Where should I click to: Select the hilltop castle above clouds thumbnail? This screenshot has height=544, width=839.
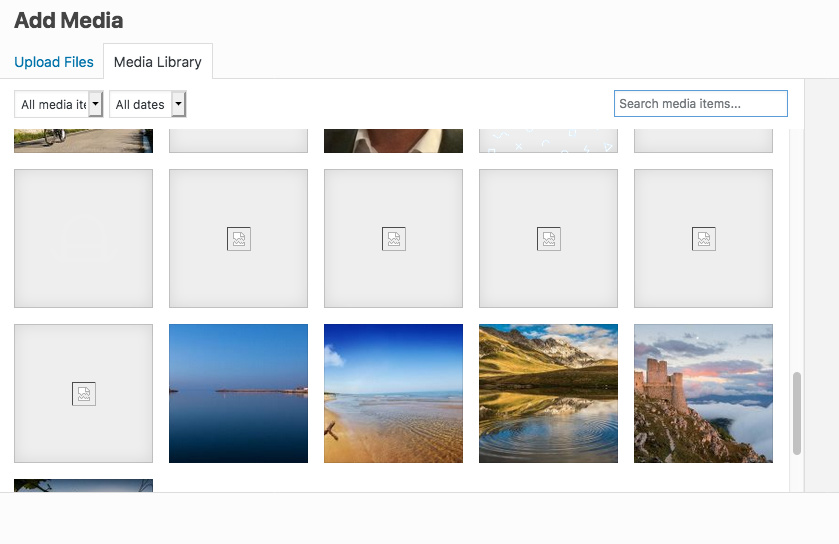[x=703, y=393]
